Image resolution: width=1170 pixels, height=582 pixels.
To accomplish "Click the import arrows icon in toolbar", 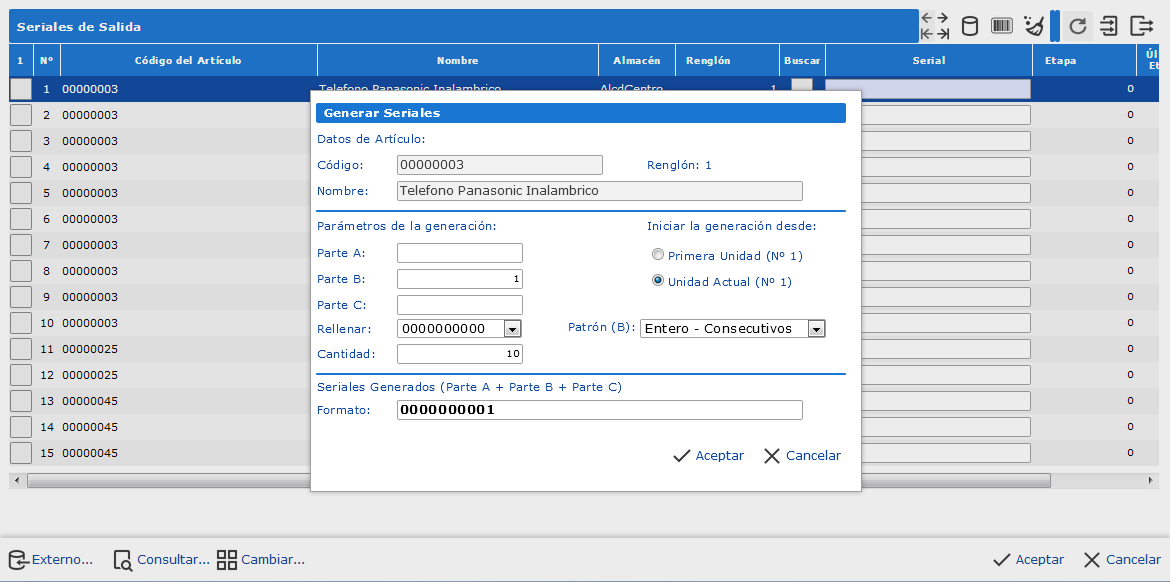I will tap(1109, 26).
